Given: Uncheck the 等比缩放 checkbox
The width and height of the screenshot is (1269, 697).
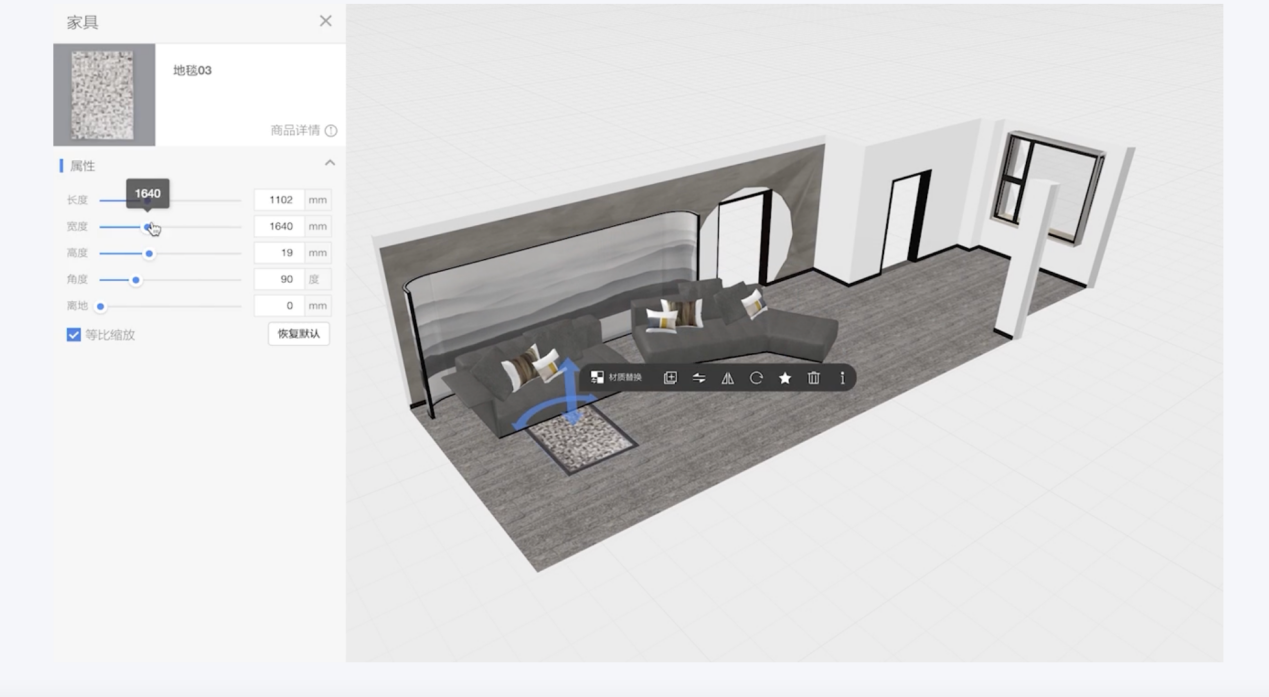Looking at the screenshot, I should [x=74, y=335].
